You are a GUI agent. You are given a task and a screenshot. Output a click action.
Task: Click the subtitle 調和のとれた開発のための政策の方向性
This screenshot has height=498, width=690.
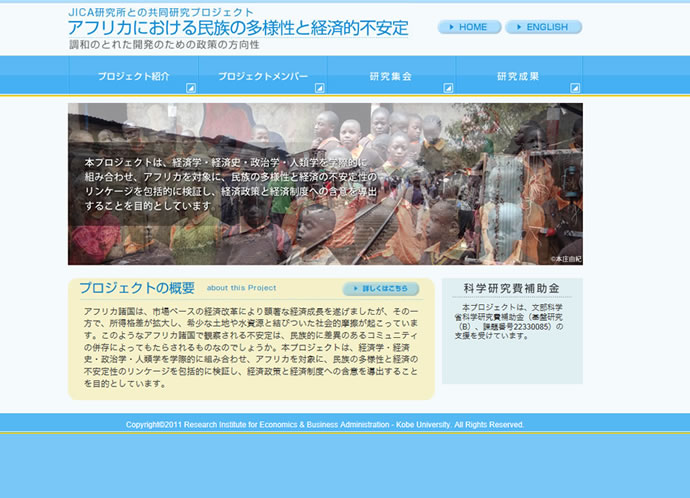pyautogui.click(x=164, y=44)
